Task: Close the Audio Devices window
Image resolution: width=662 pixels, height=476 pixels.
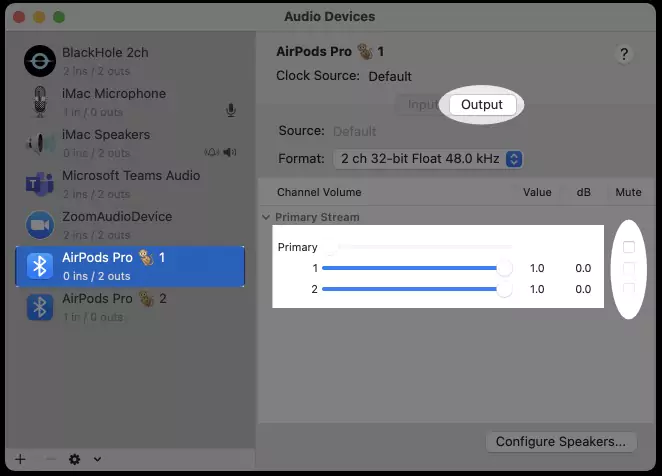Action: (x=19, y=17)
